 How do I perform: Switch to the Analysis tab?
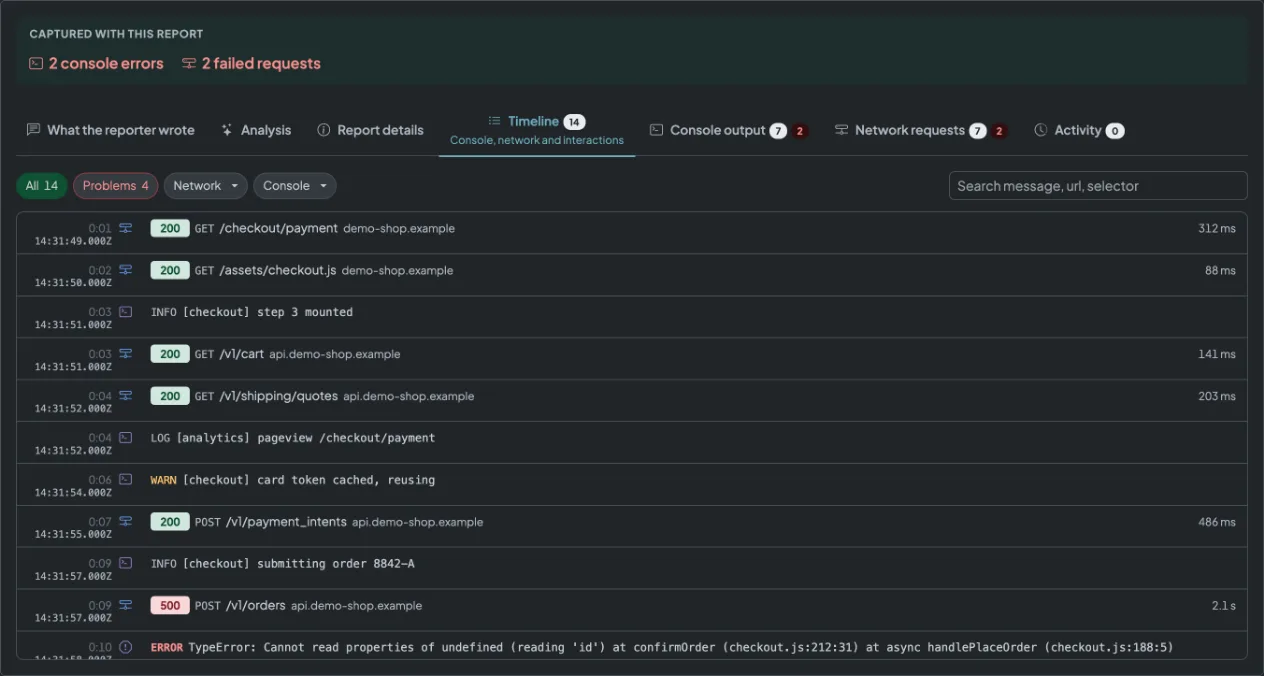pos(256,130)
